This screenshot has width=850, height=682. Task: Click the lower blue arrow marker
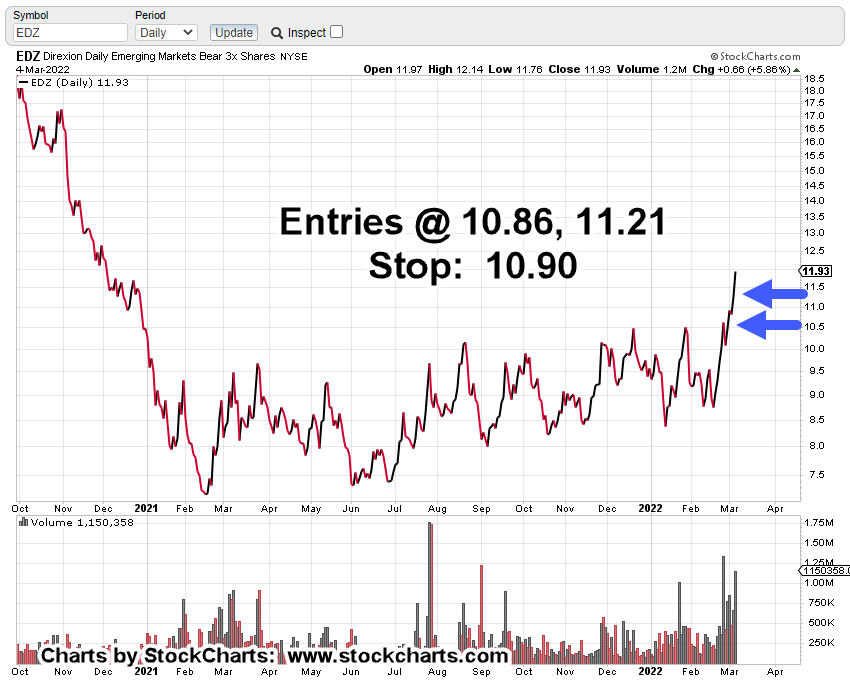(x=775, y=323)
